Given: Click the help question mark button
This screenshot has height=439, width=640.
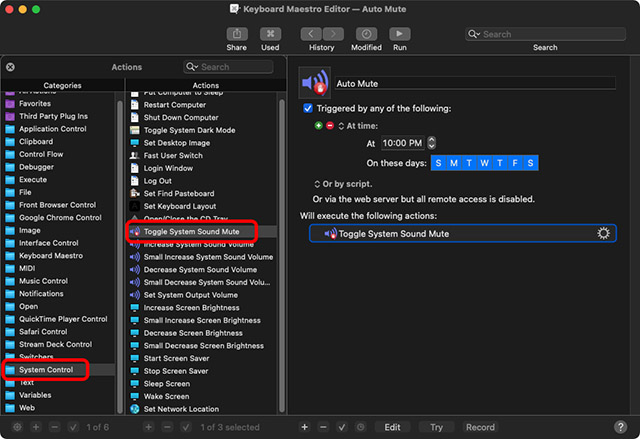Looking at the screenshot, I should (x=620, y=427).
